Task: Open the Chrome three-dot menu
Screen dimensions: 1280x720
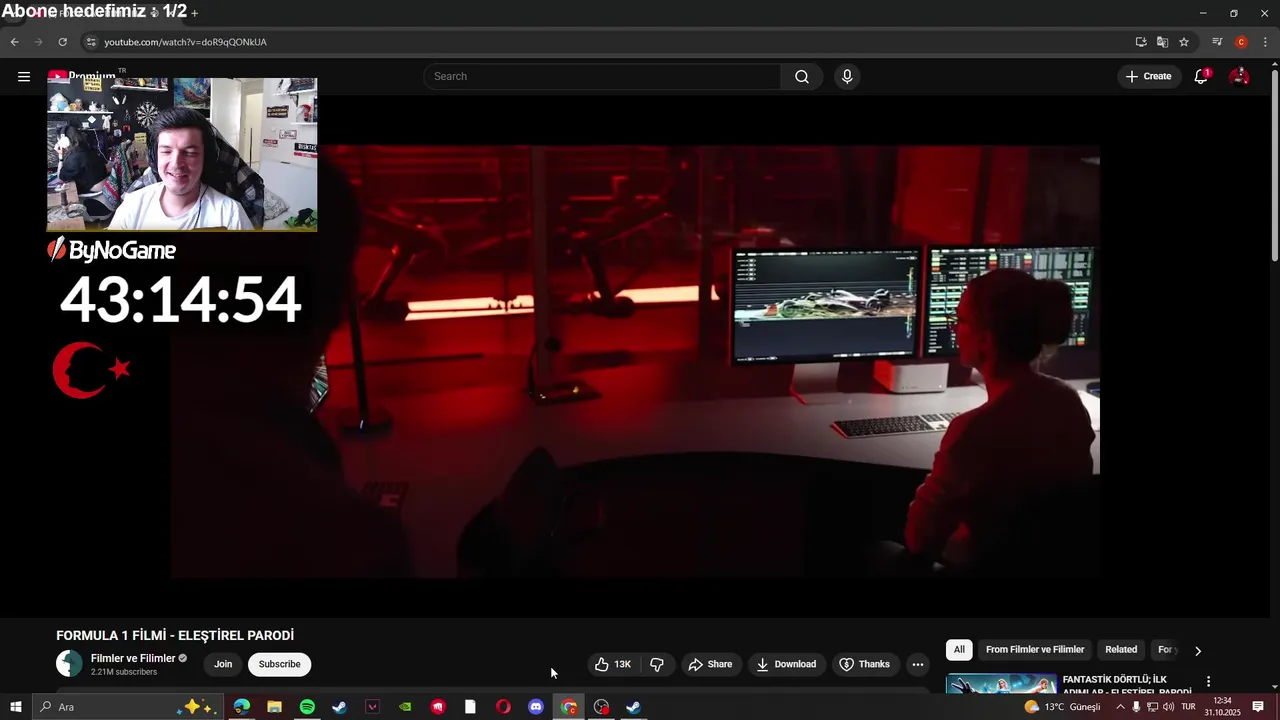Action: pos(1265,42)
